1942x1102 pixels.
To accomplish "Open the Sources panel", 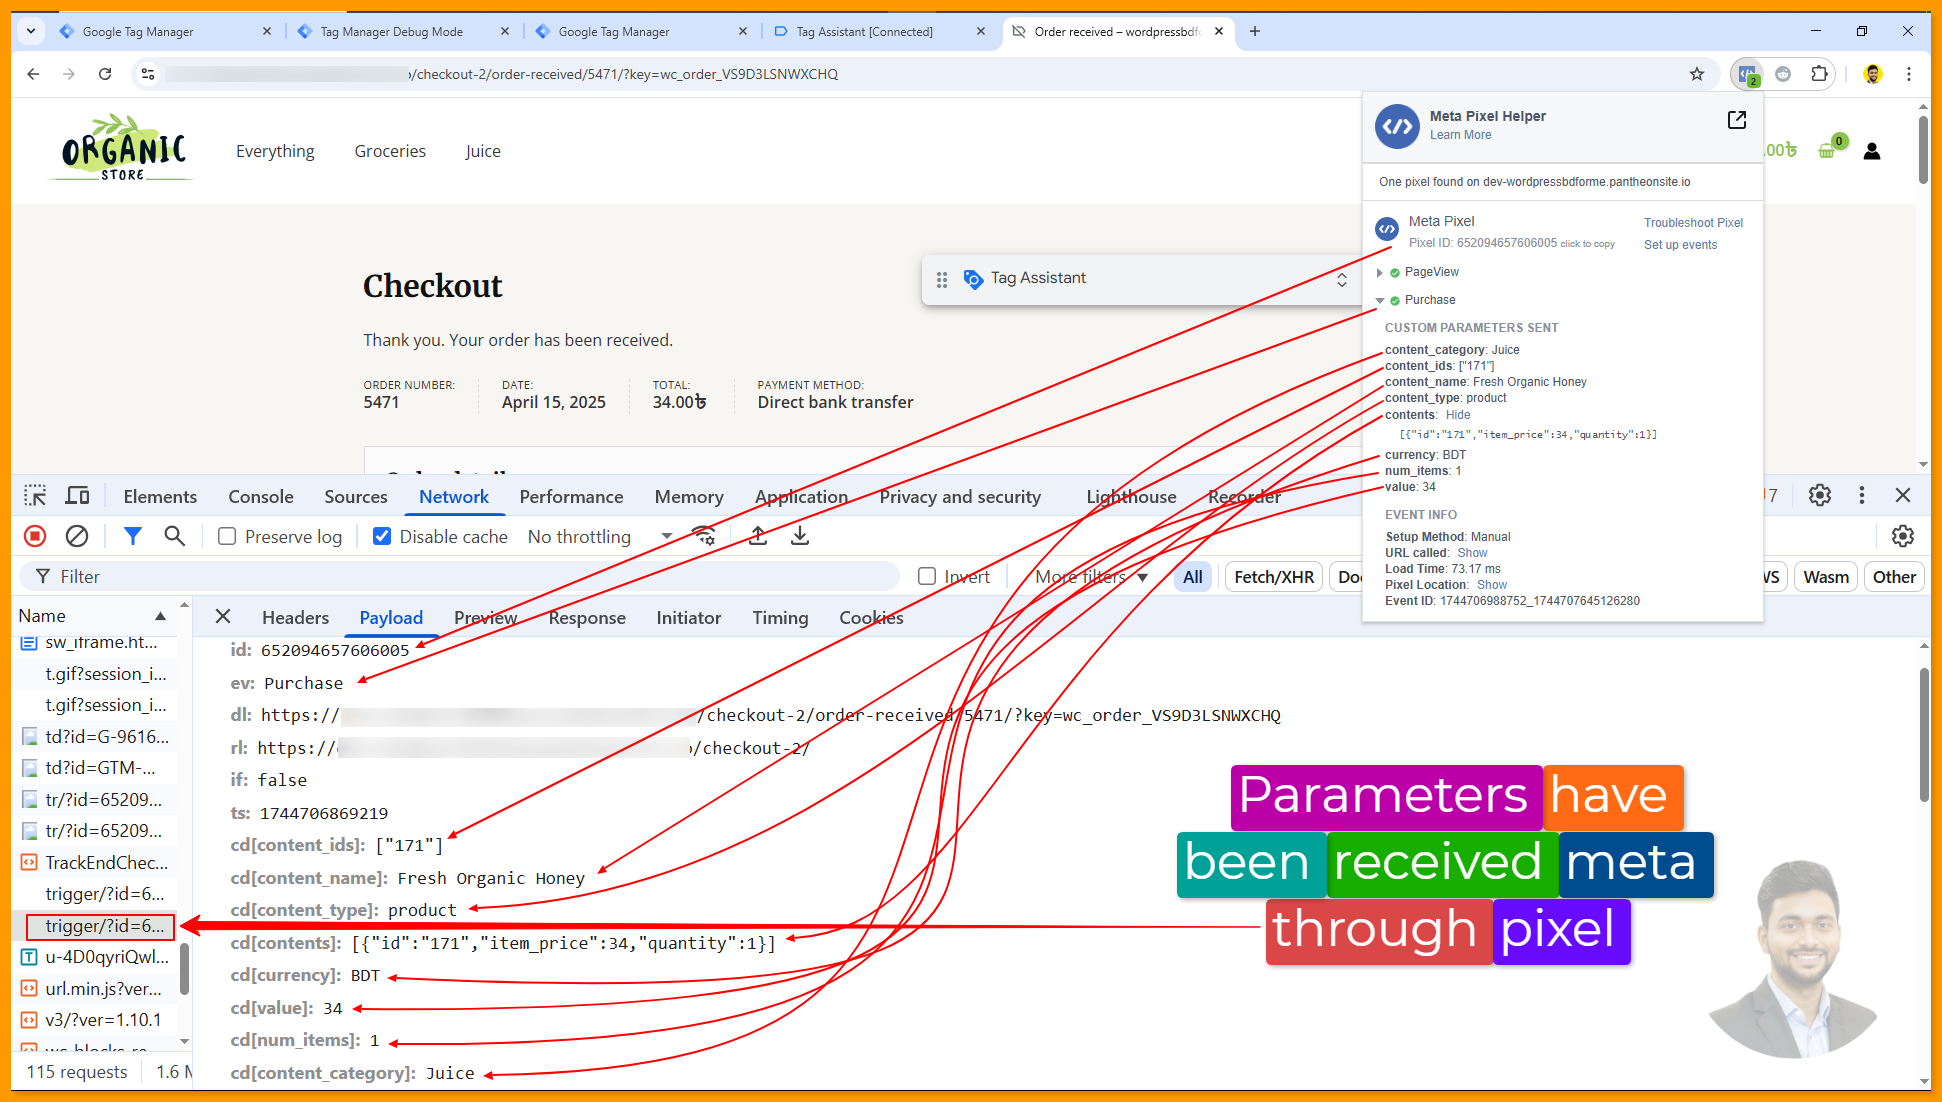I will click(x=356, y=497).
